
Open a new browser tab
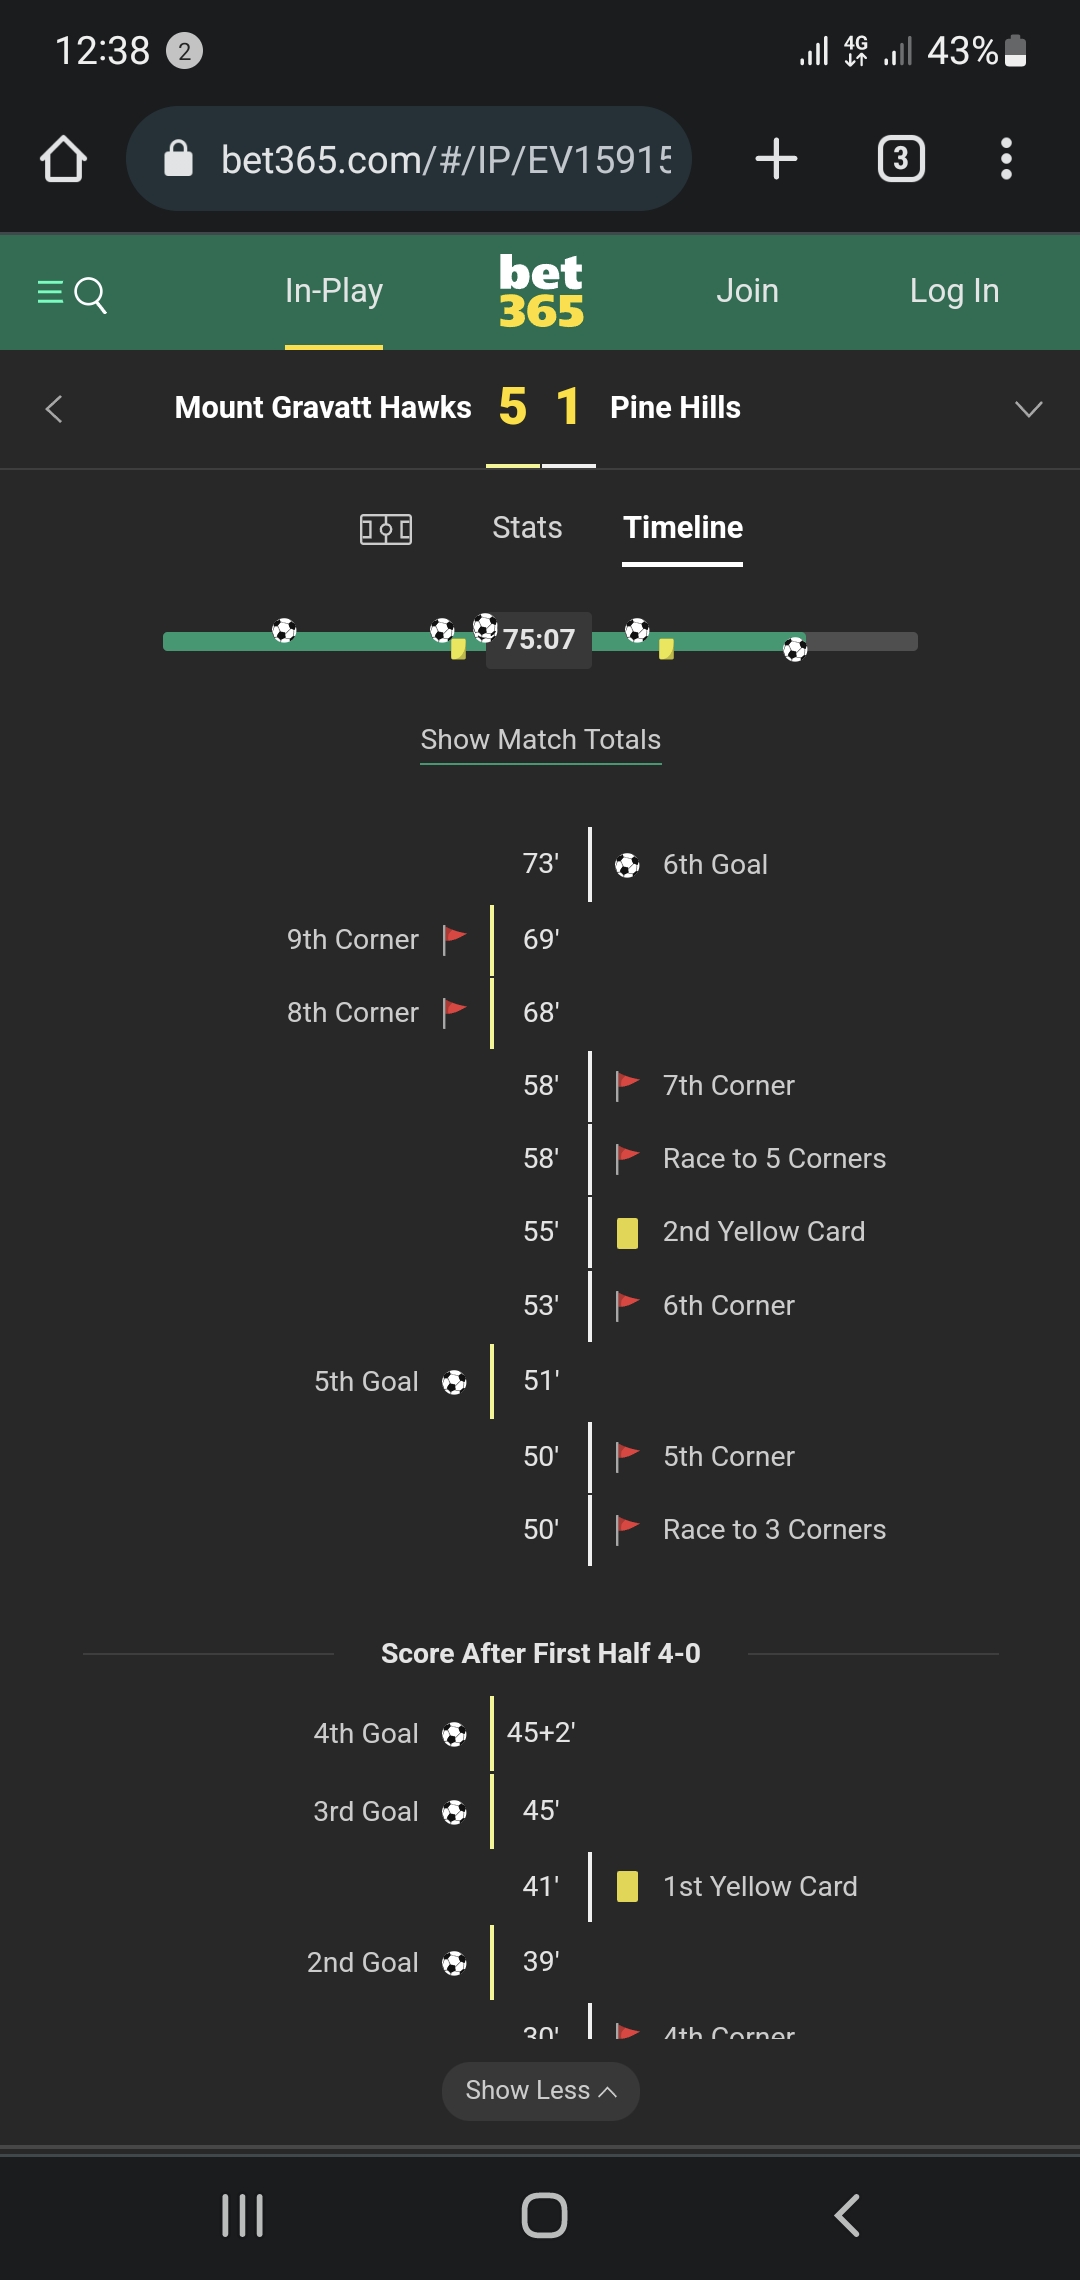coord(776,159)
